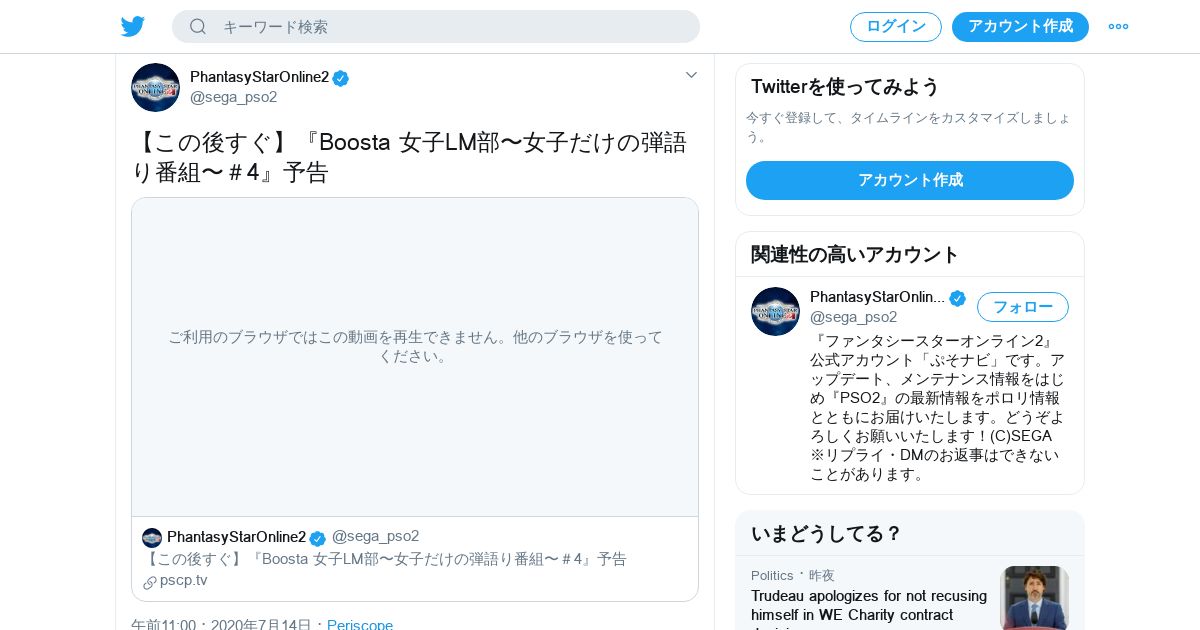
Task: Open the Trudeau apologizes news headline
Action: click(869, 605)
